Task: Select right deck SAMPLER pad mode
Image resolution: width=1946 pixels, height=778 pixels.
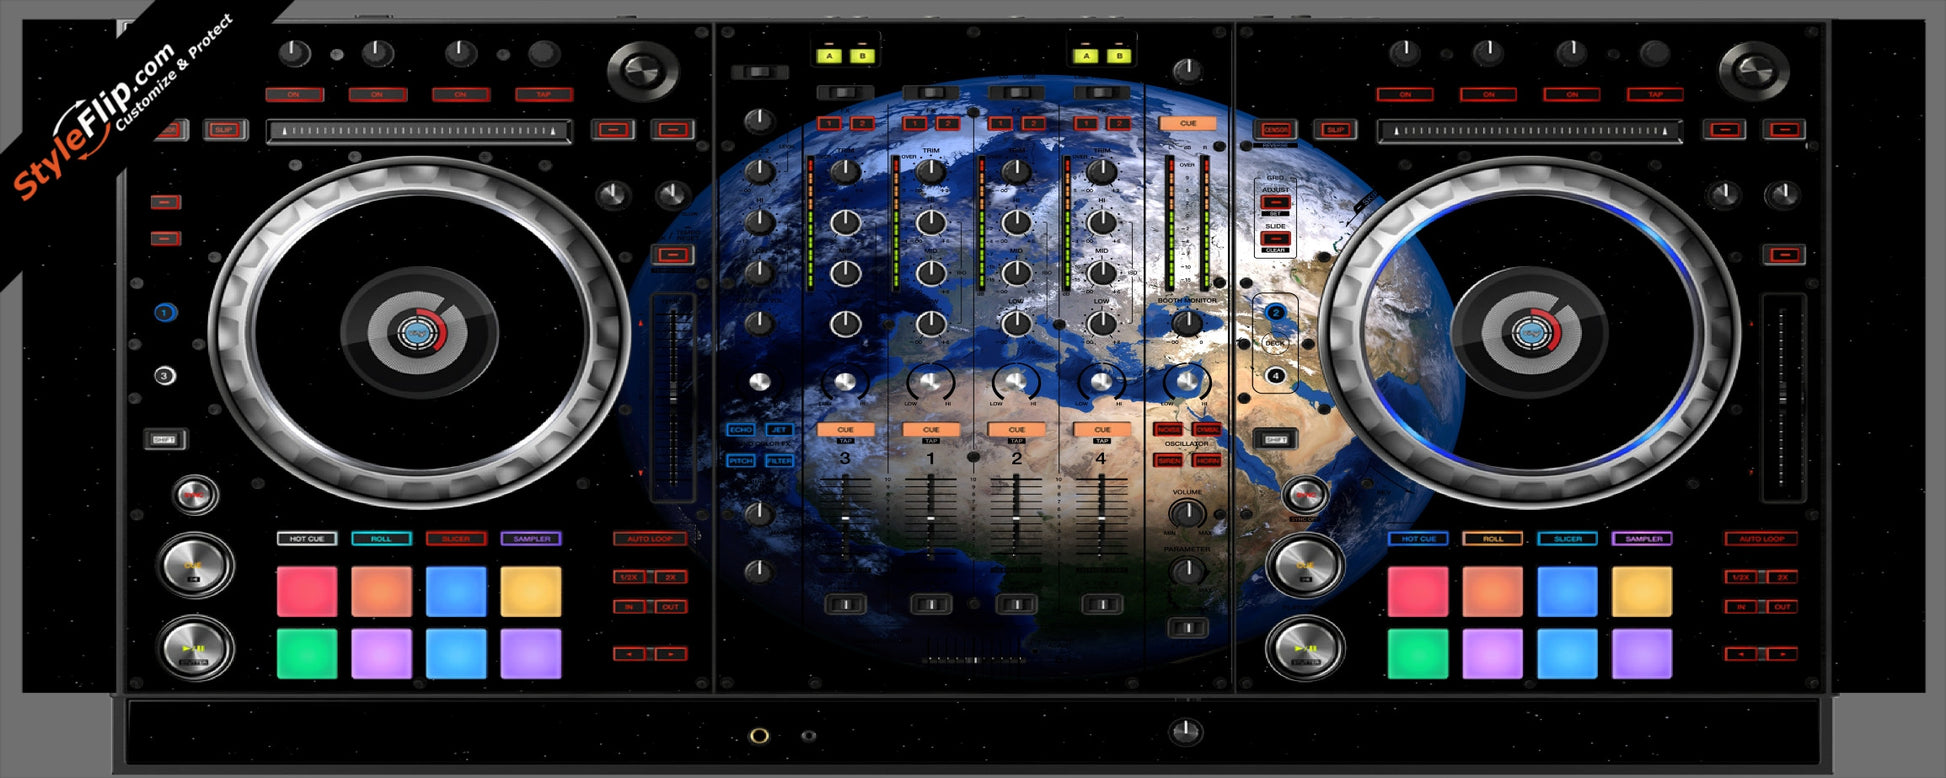Action: pos(1642,539)
